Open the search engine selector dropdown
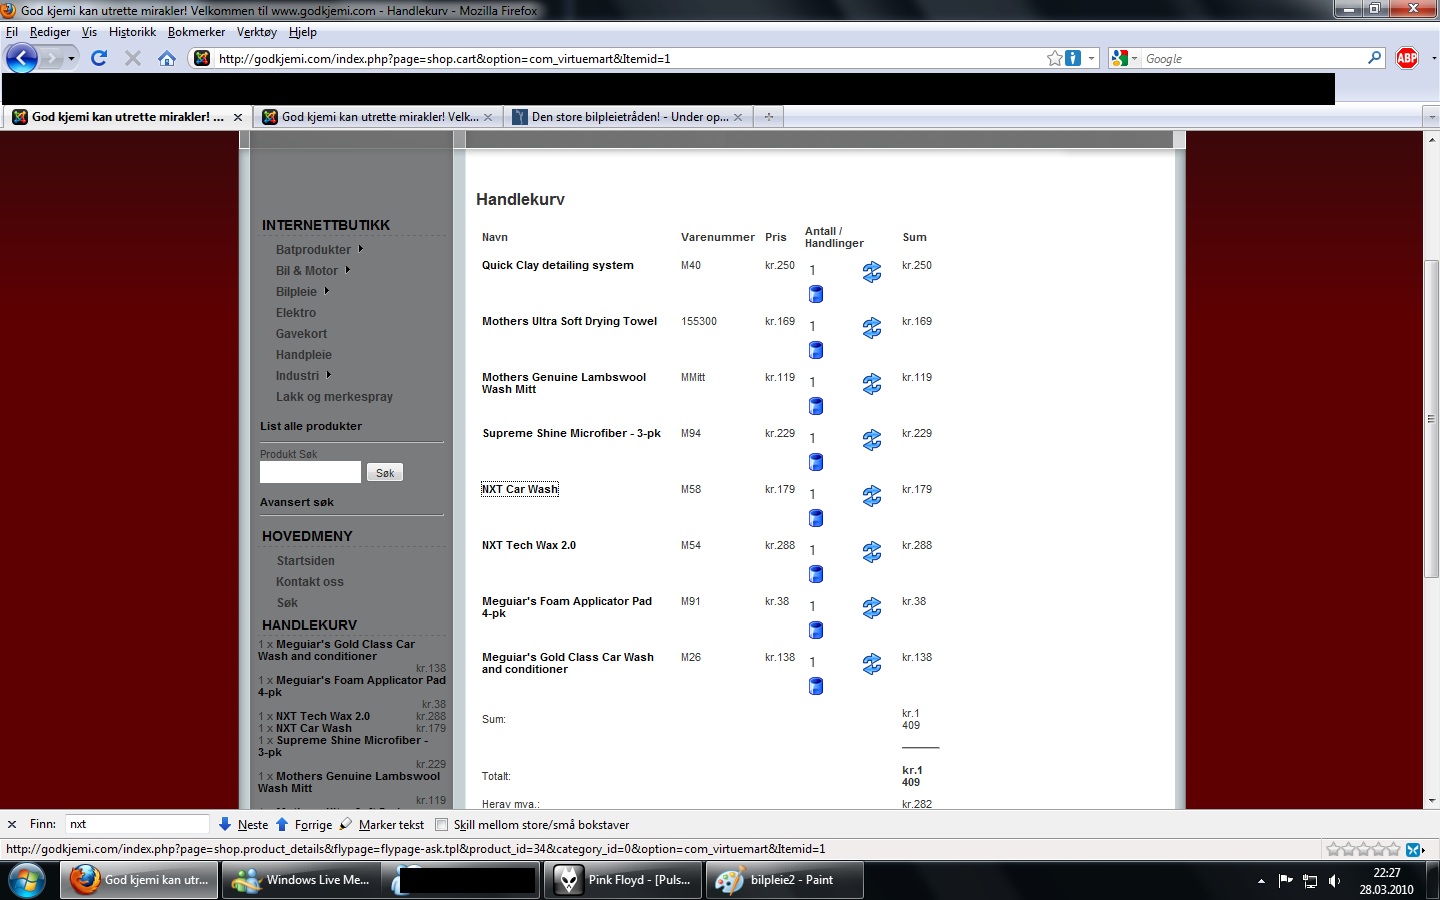Image resolution: width=1440 pixels, height=900 pixels. point(1134,59)
